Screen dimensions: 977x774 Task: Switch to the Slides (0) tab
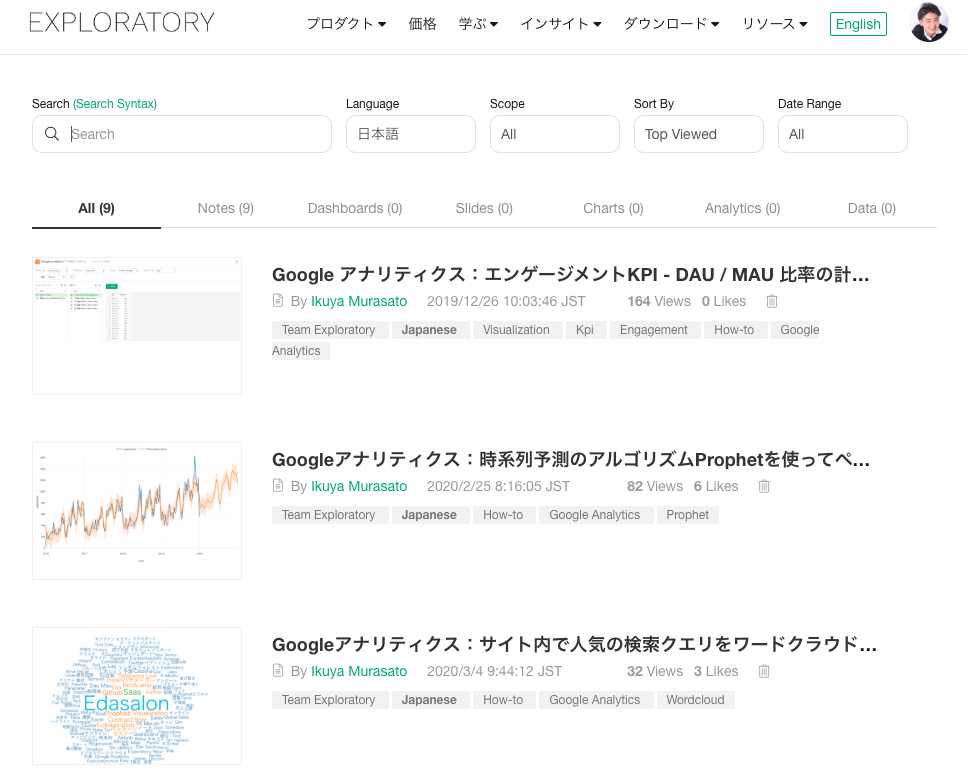(x=484, y=209)
